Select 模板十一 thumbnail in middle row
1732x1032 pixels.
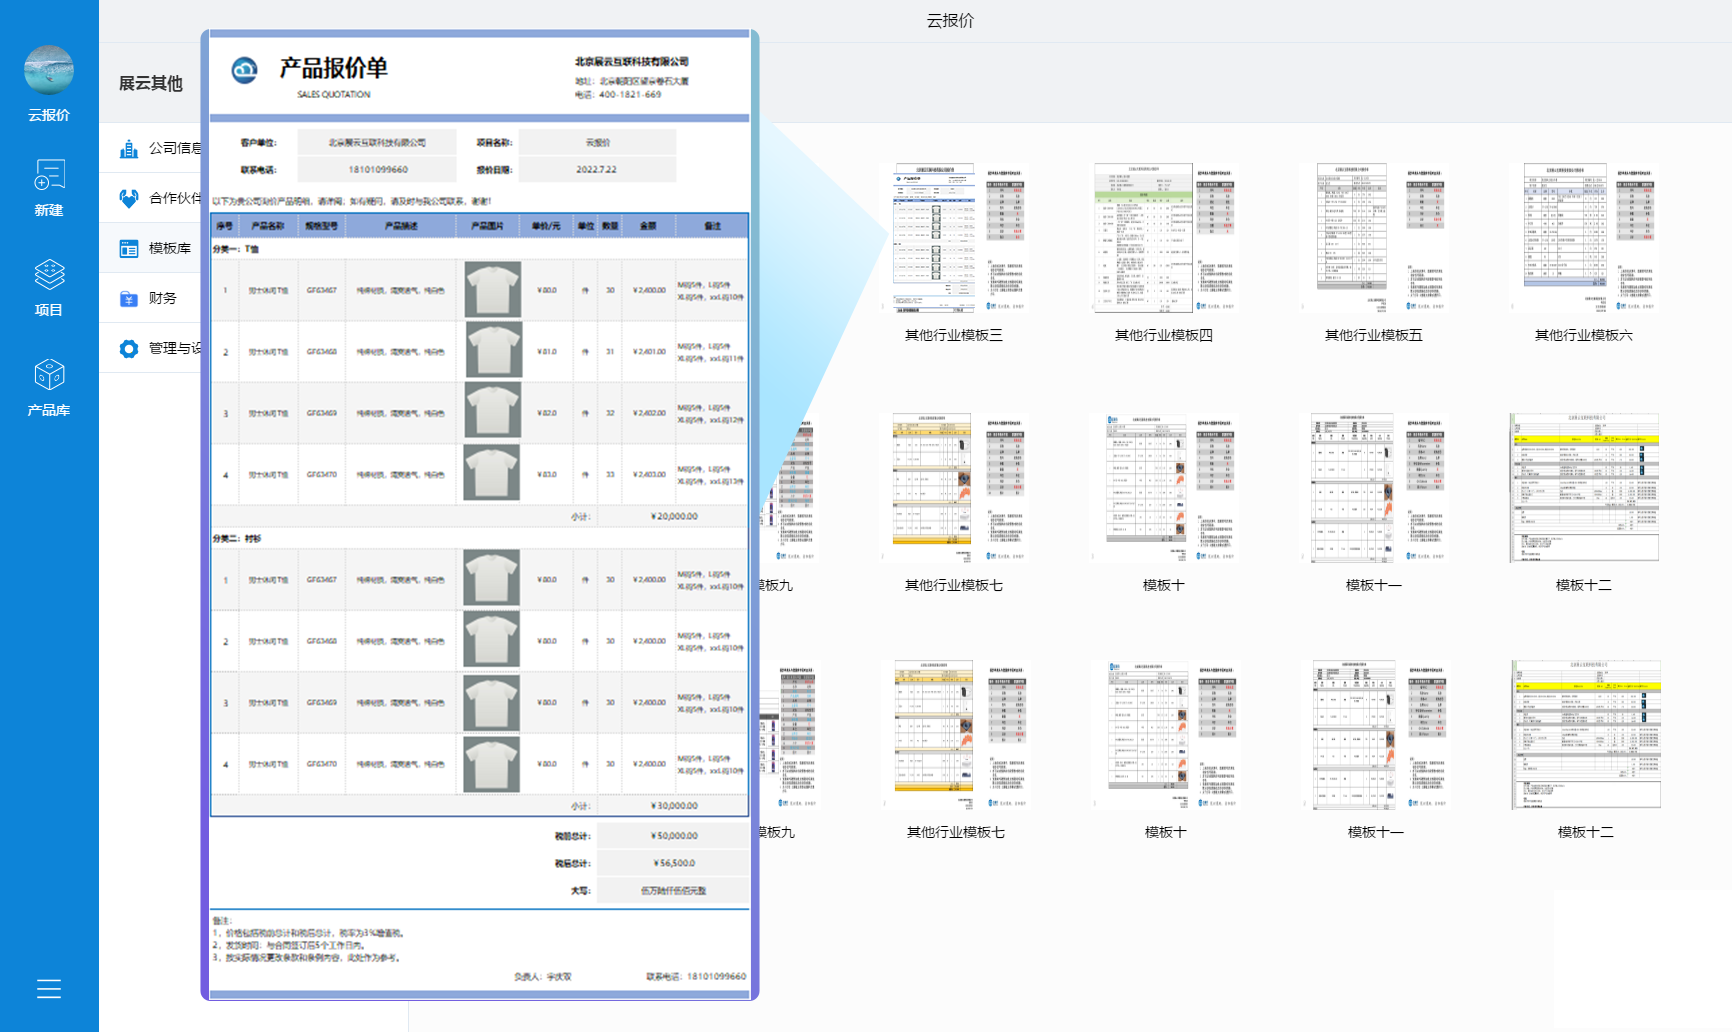click(x=1373, y=488)
